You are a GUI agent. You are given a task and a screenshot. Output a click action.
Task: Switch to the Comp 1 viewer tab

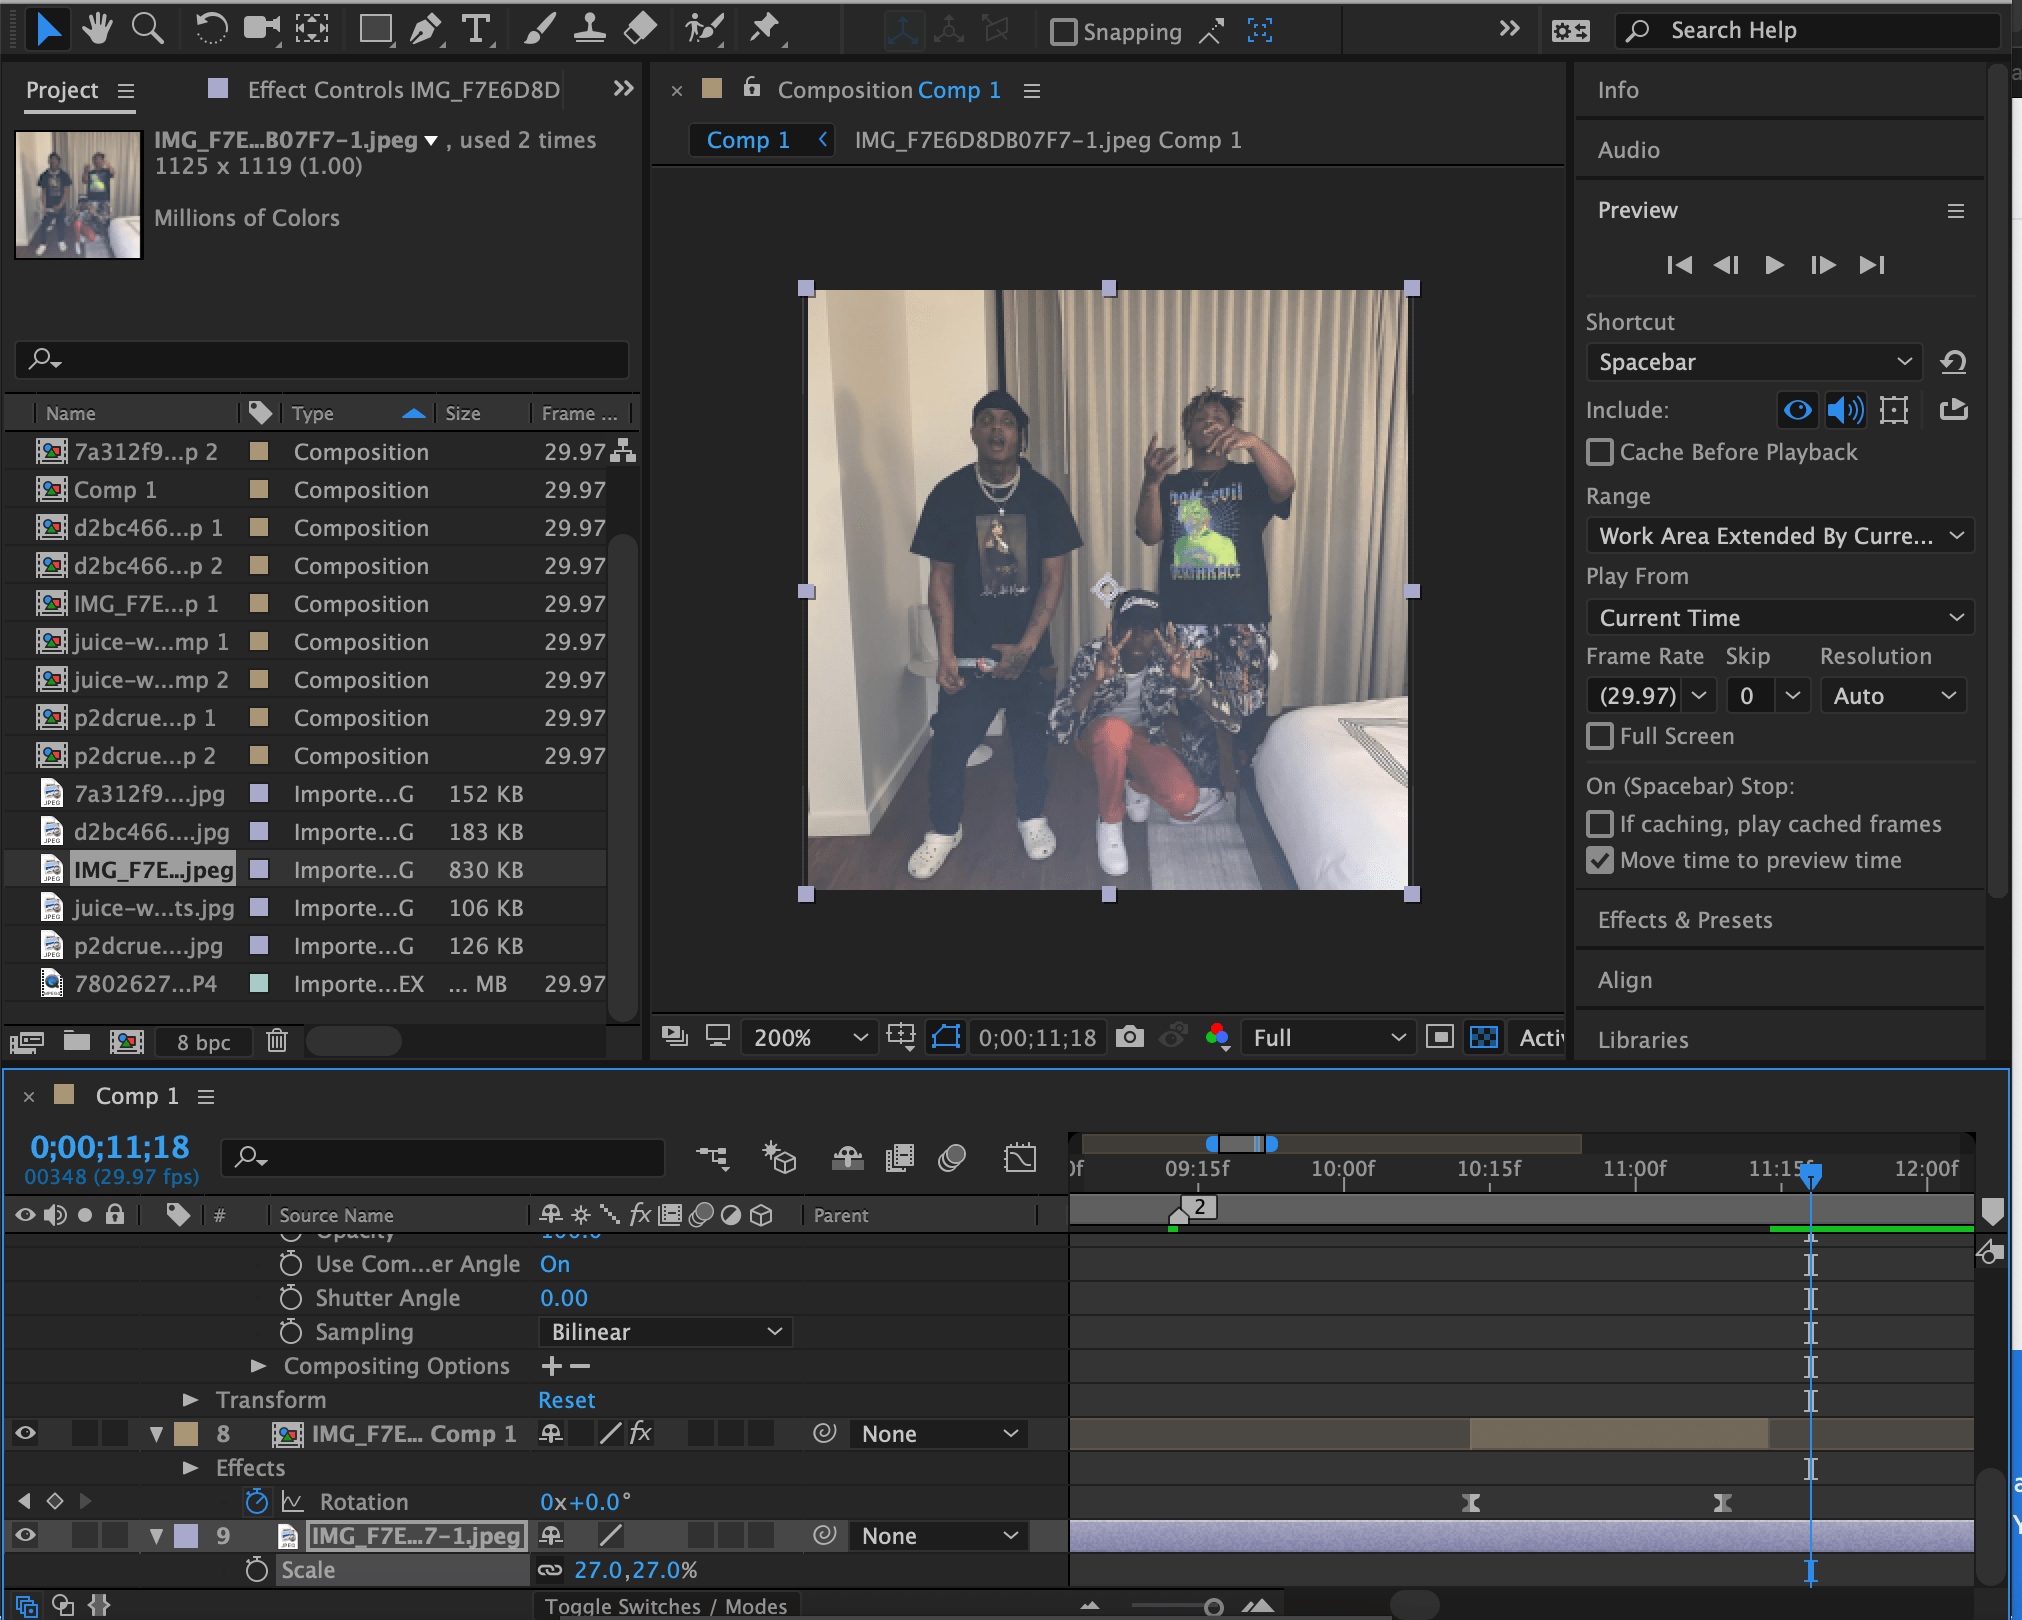point(748,139)
